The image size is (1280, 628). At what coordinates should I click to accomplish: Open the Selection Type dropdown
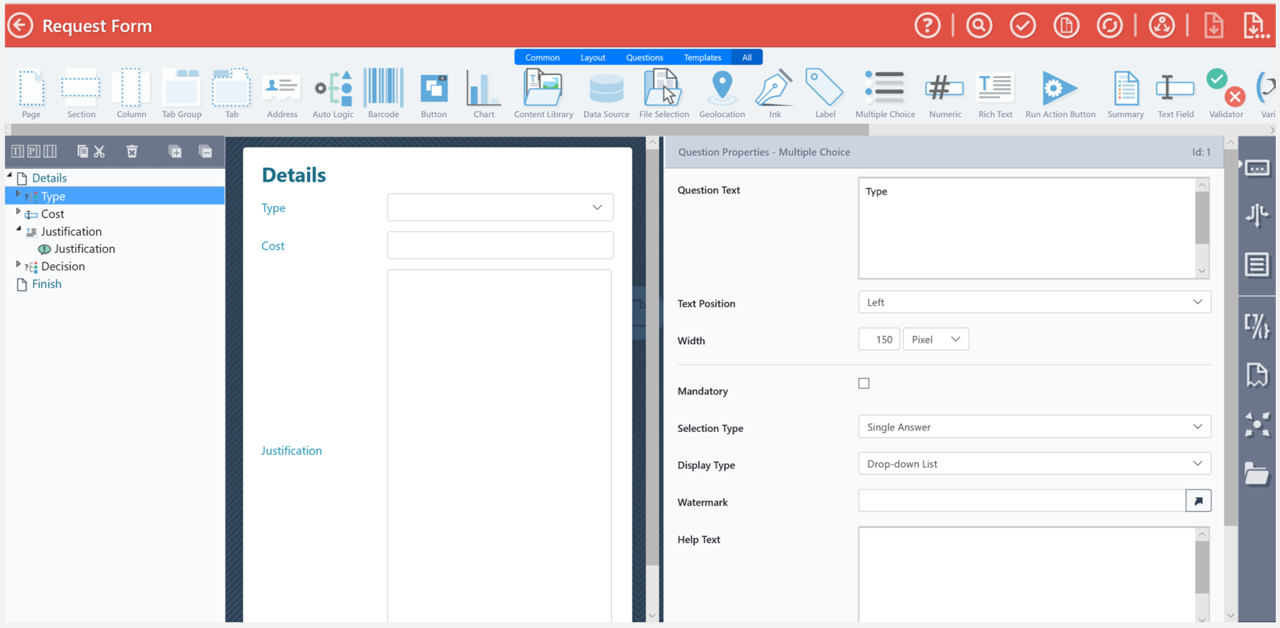(x=1034, y=427)
